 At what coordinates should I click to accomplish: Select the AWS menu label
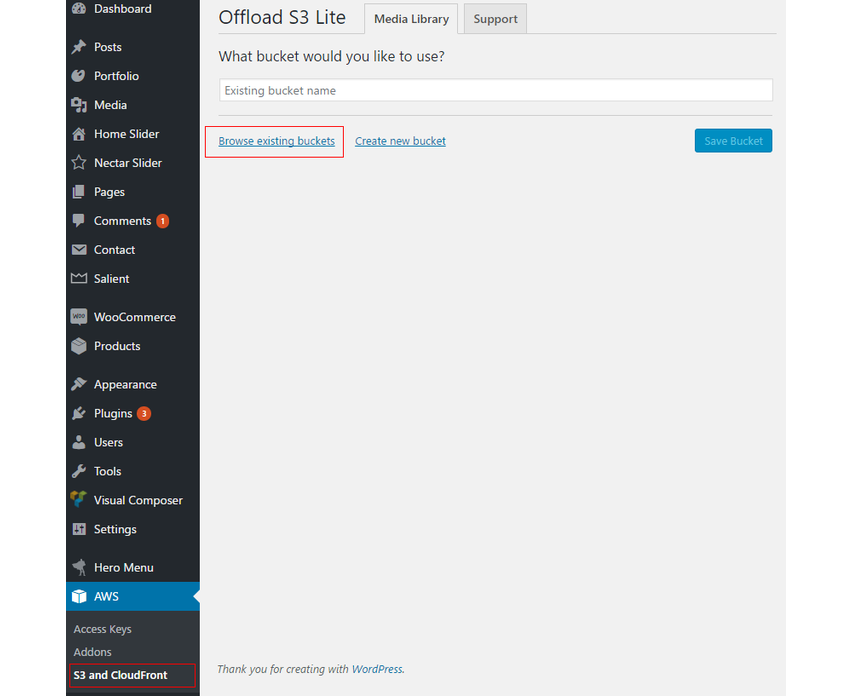[x=106, y=597]
